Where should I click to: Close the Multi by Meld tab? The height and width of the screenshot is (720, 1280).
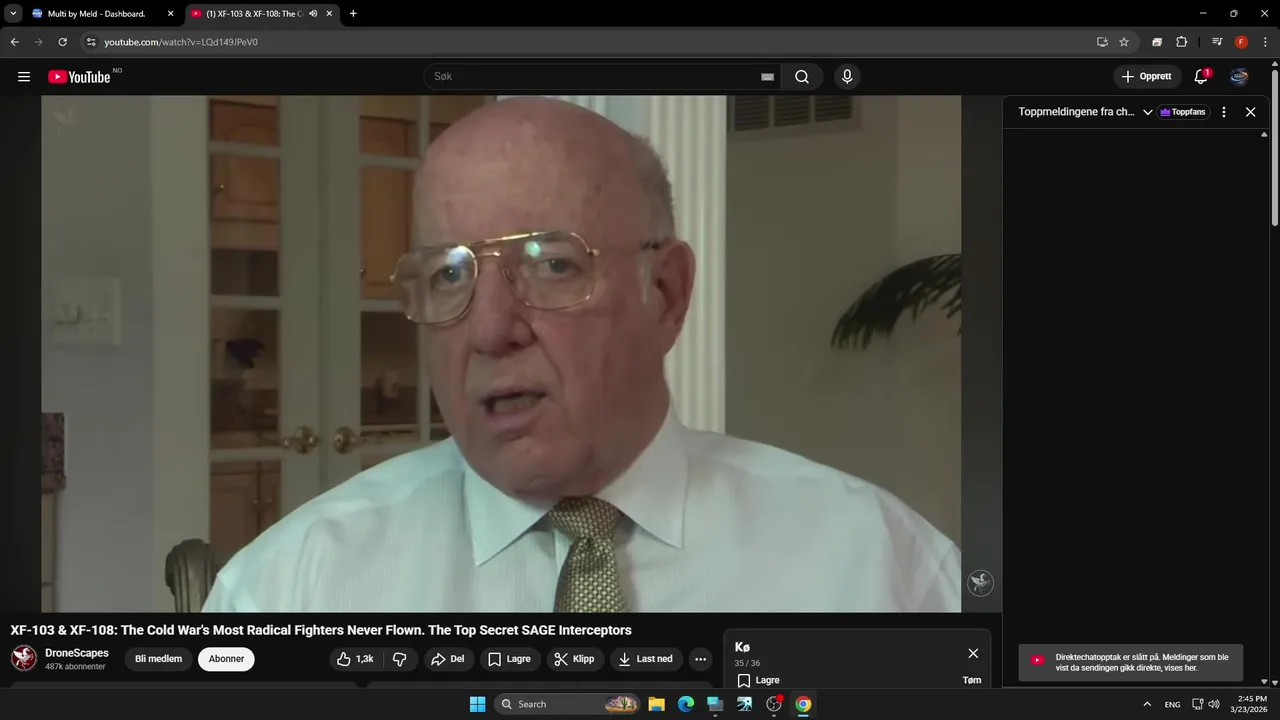[x=171, y=14]
